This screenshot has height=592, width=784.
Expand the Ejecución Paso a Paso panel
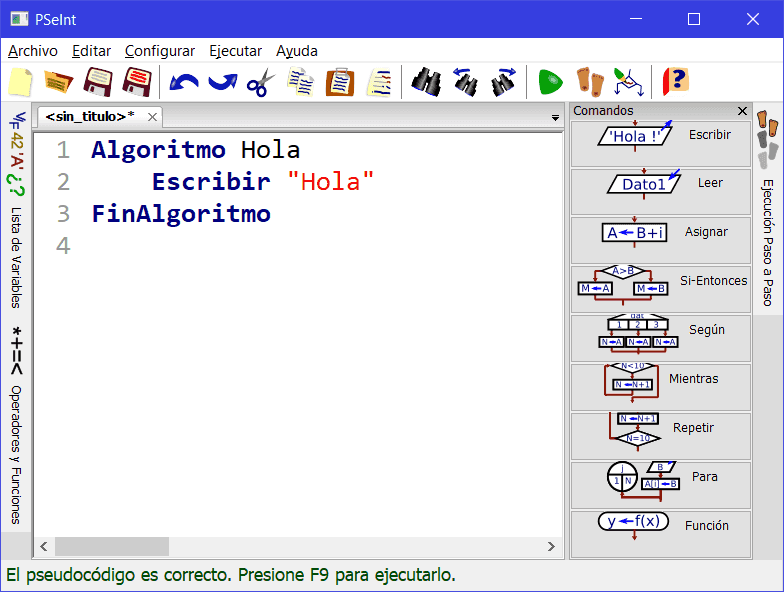coord(768,210)
